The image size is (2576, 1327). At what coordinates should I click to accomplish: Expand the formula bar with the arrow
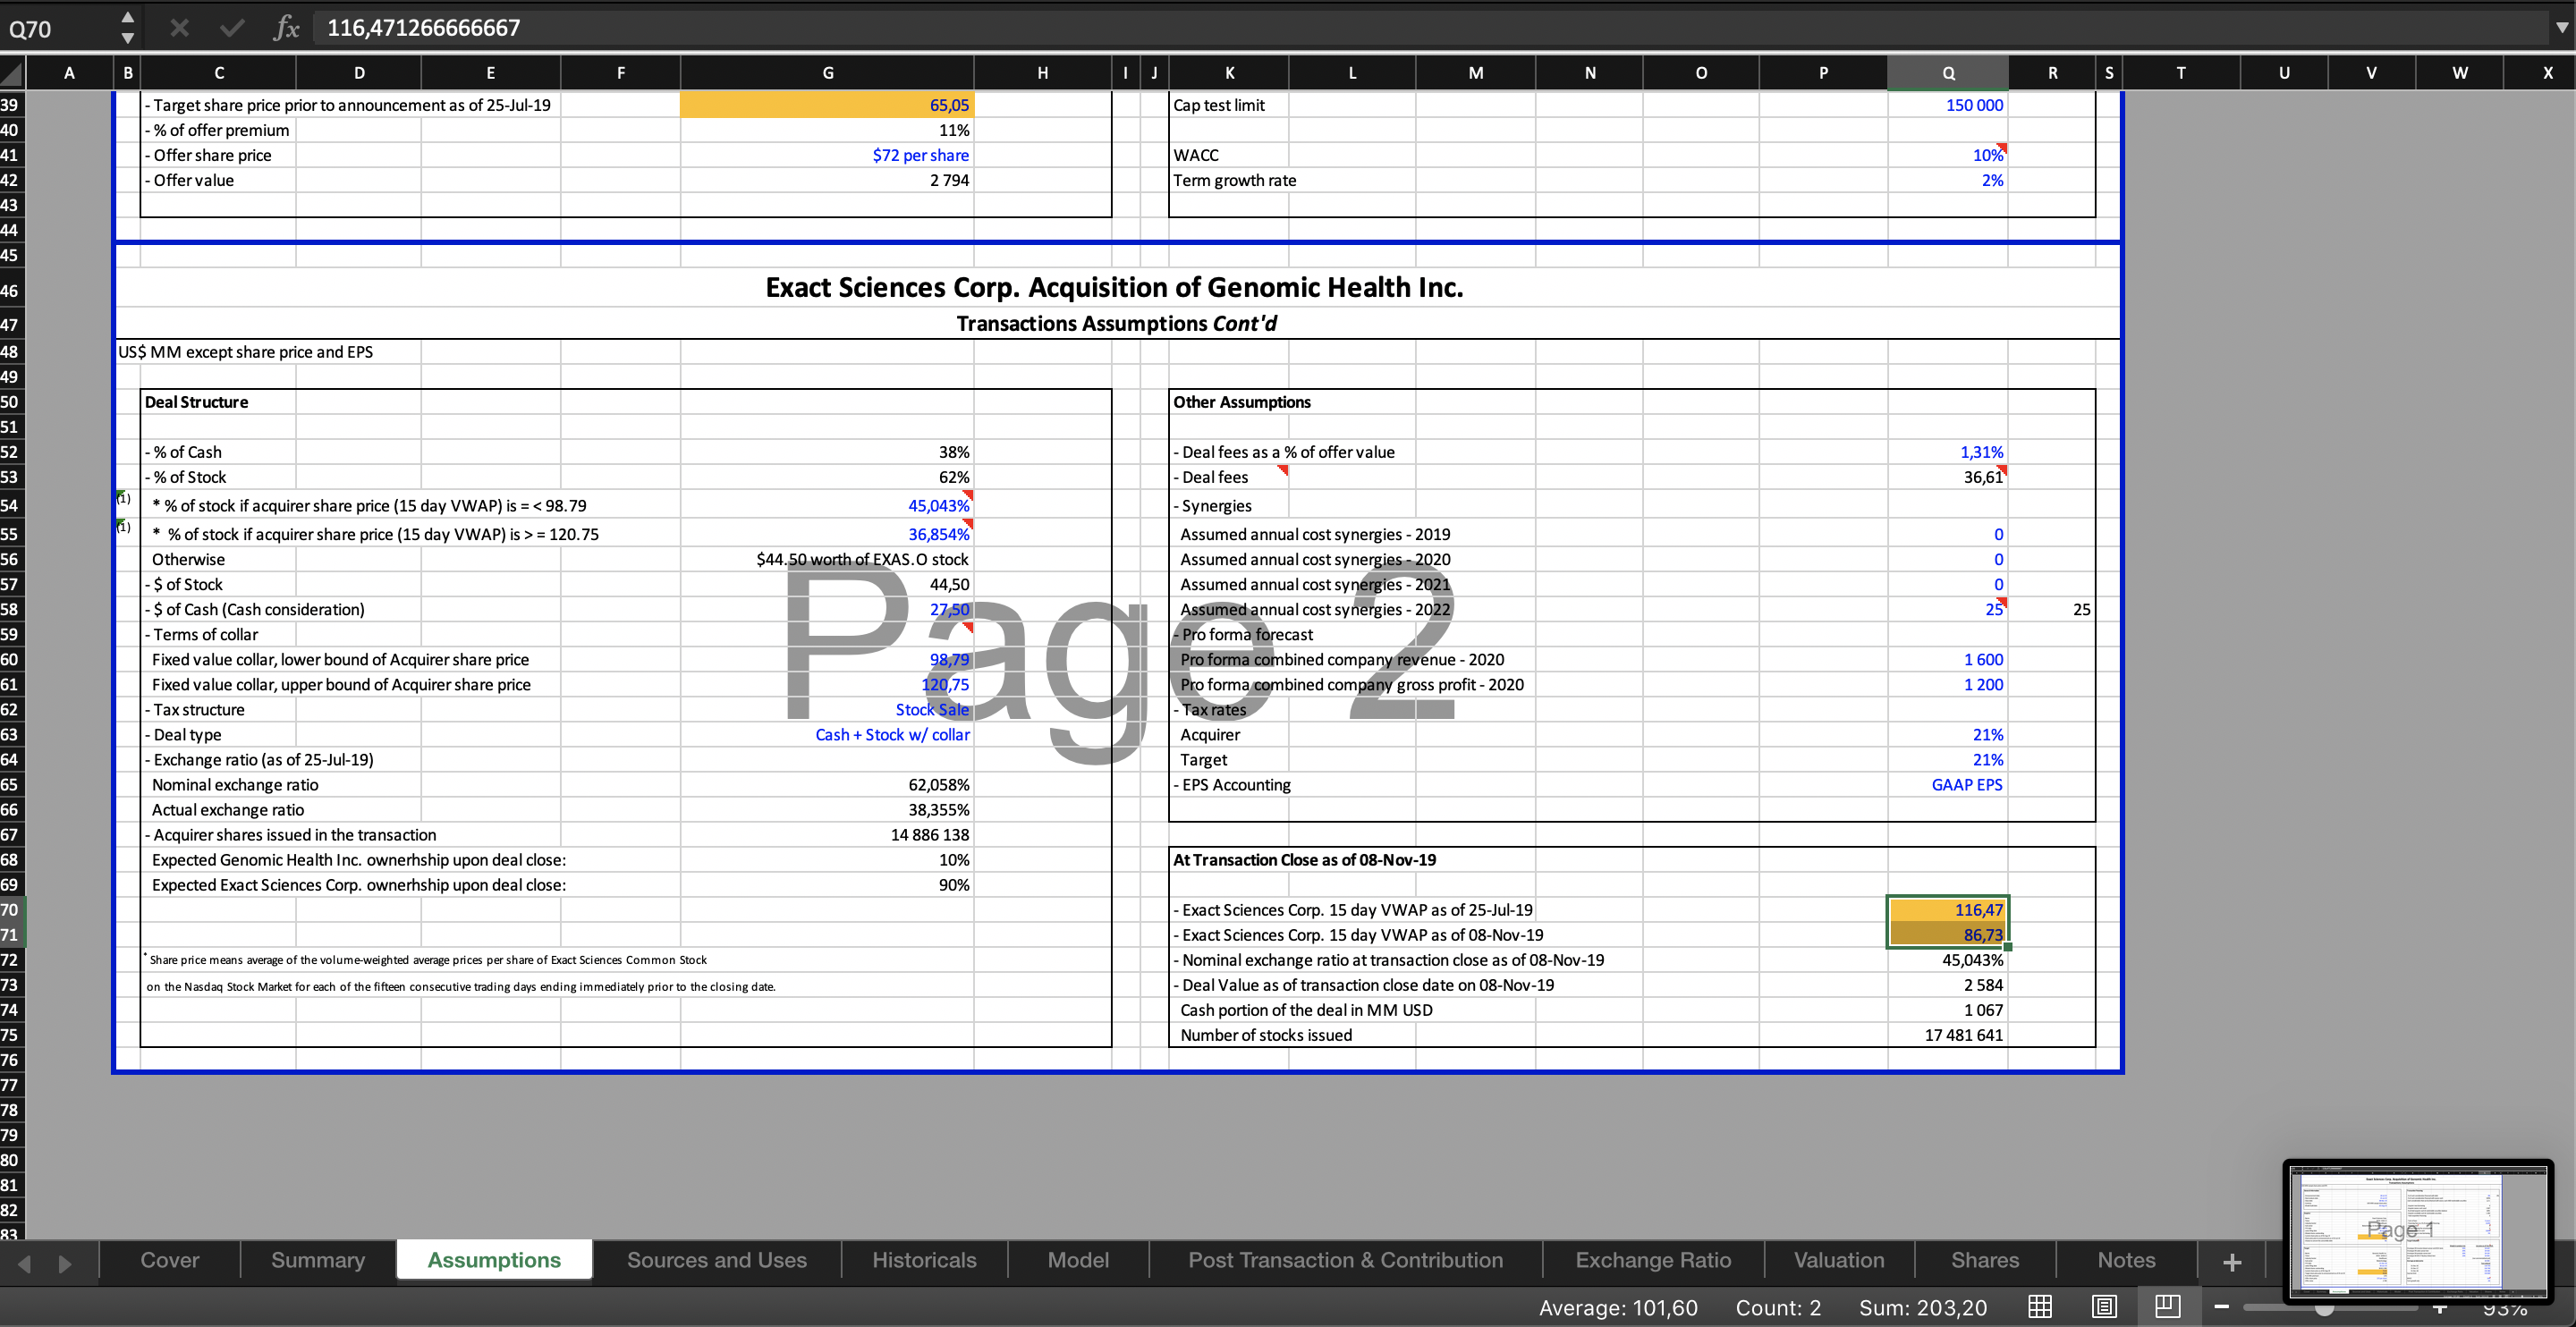point(2561,28)
